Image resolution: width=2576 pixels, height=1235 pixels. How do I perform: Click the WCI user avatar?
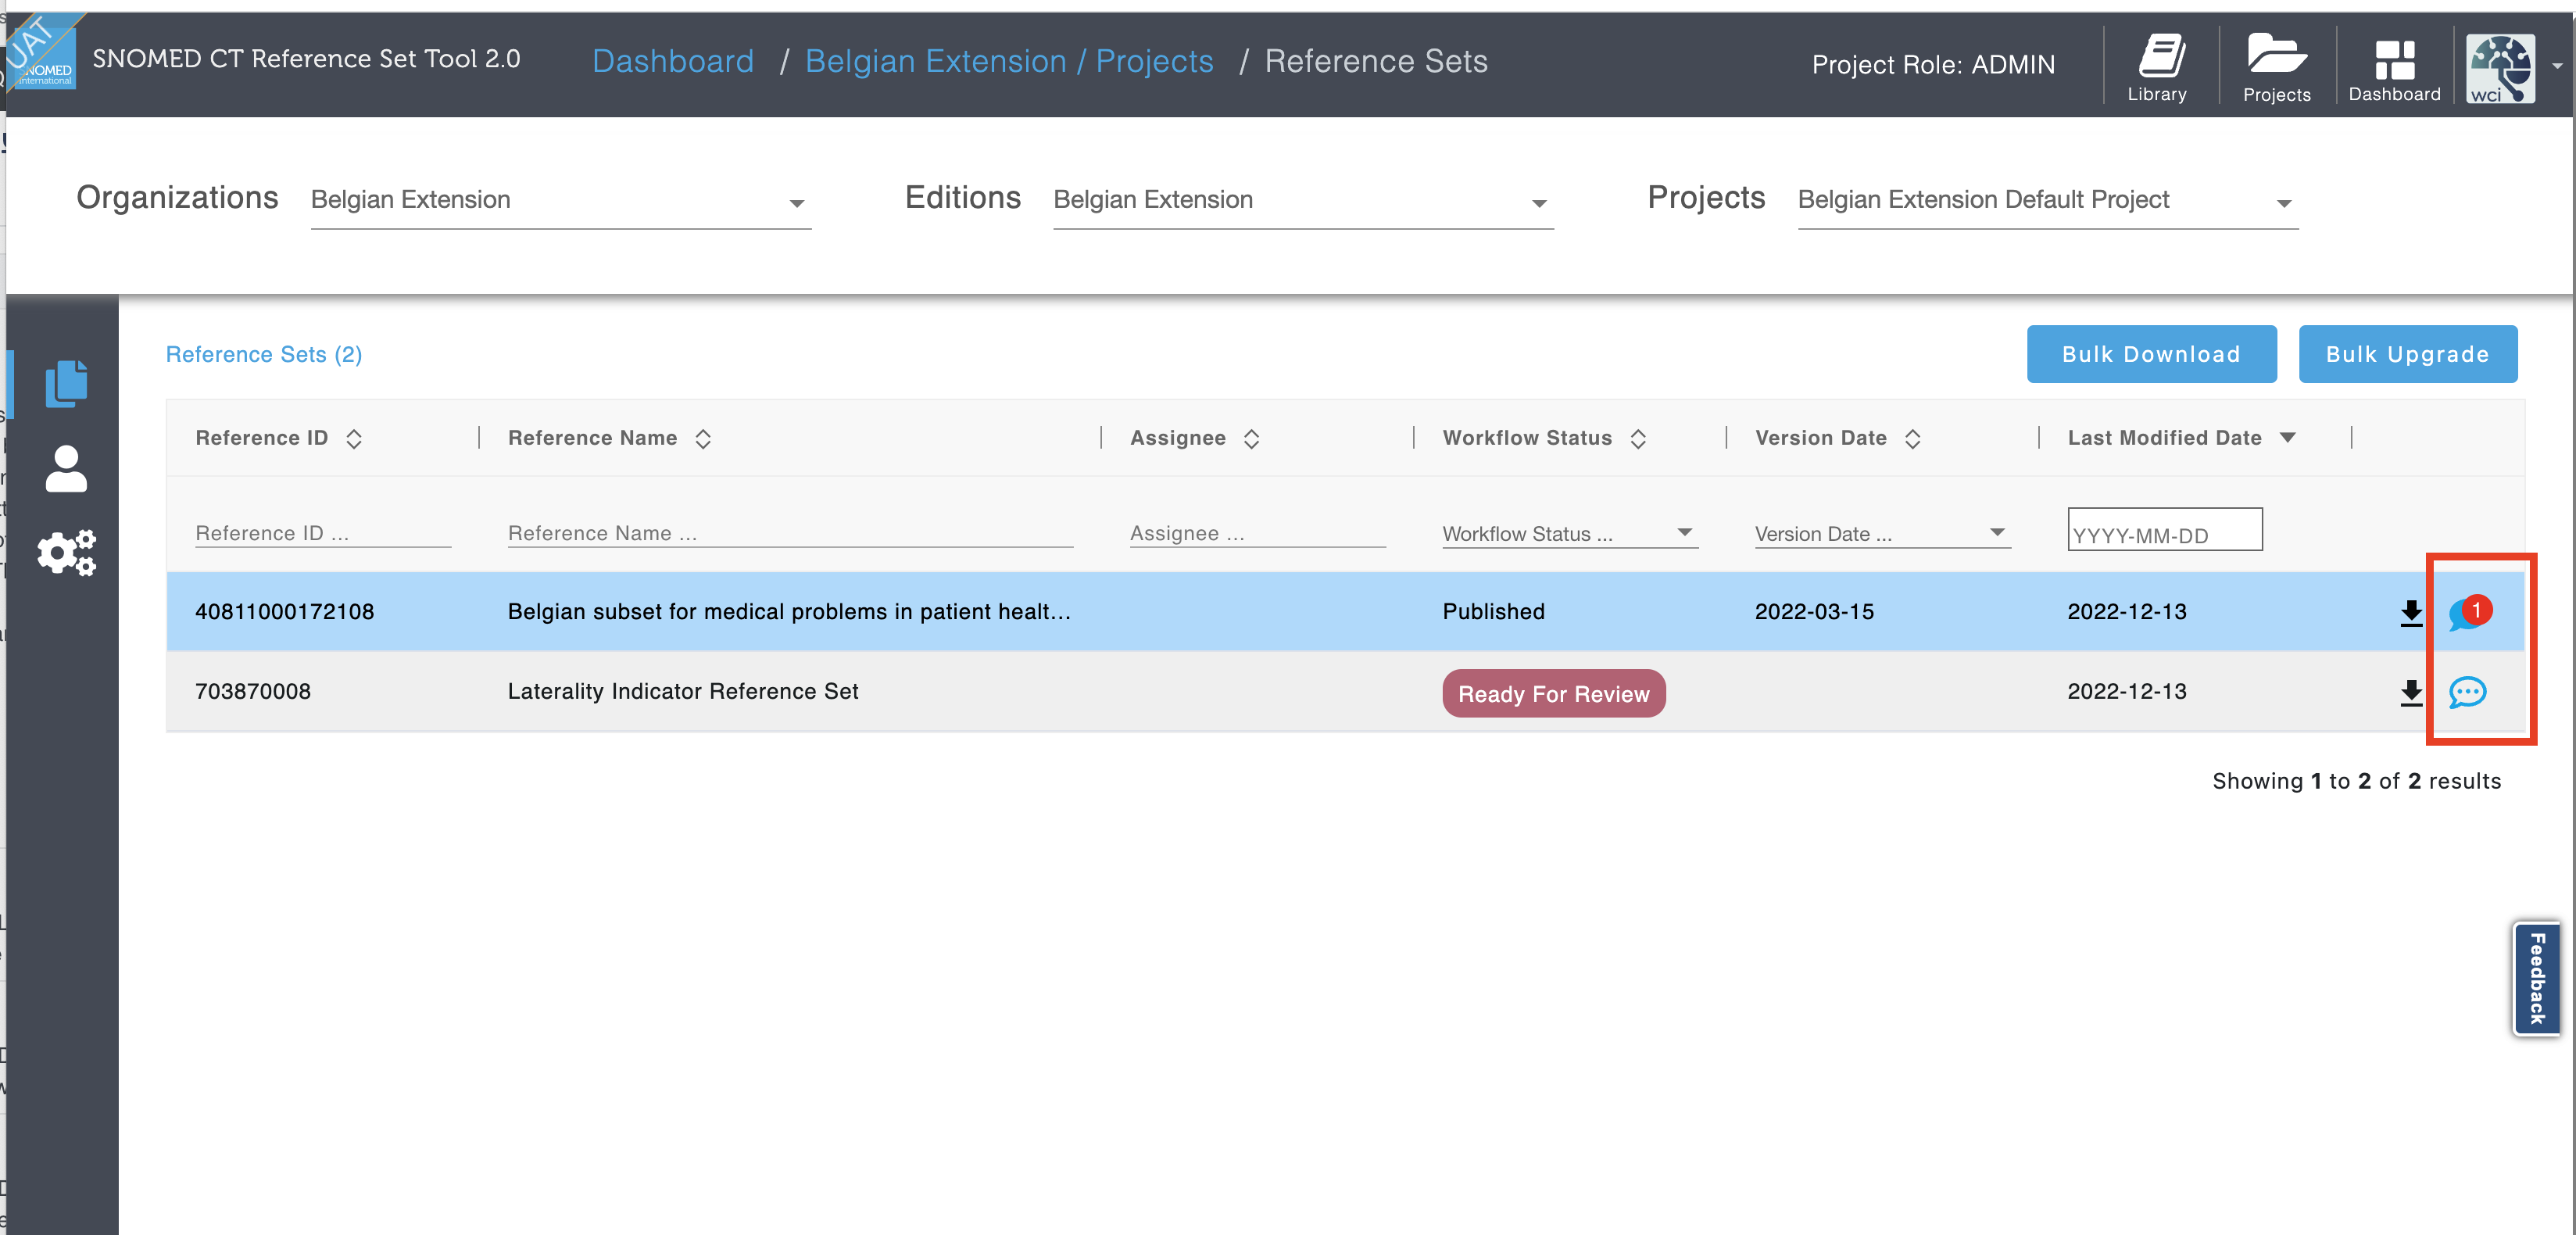click(2500, 68)
